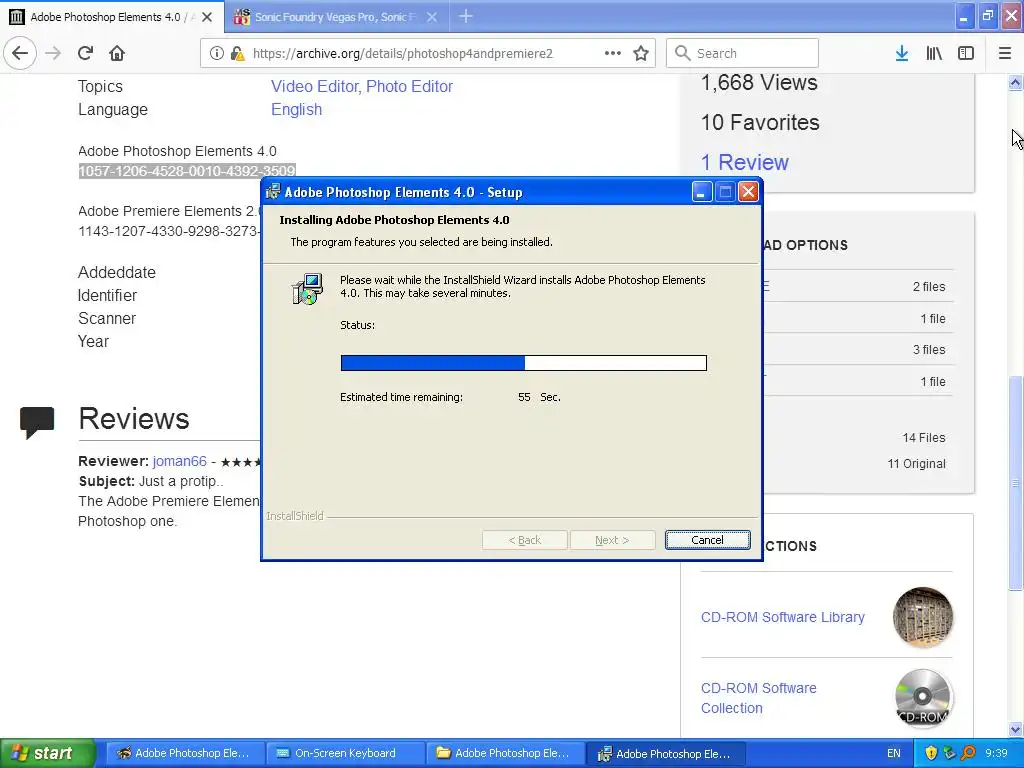Viewport: 1024px width, 768px height.
Task: Click the padlock warning icon in address bar
Action: coord(237,54)
